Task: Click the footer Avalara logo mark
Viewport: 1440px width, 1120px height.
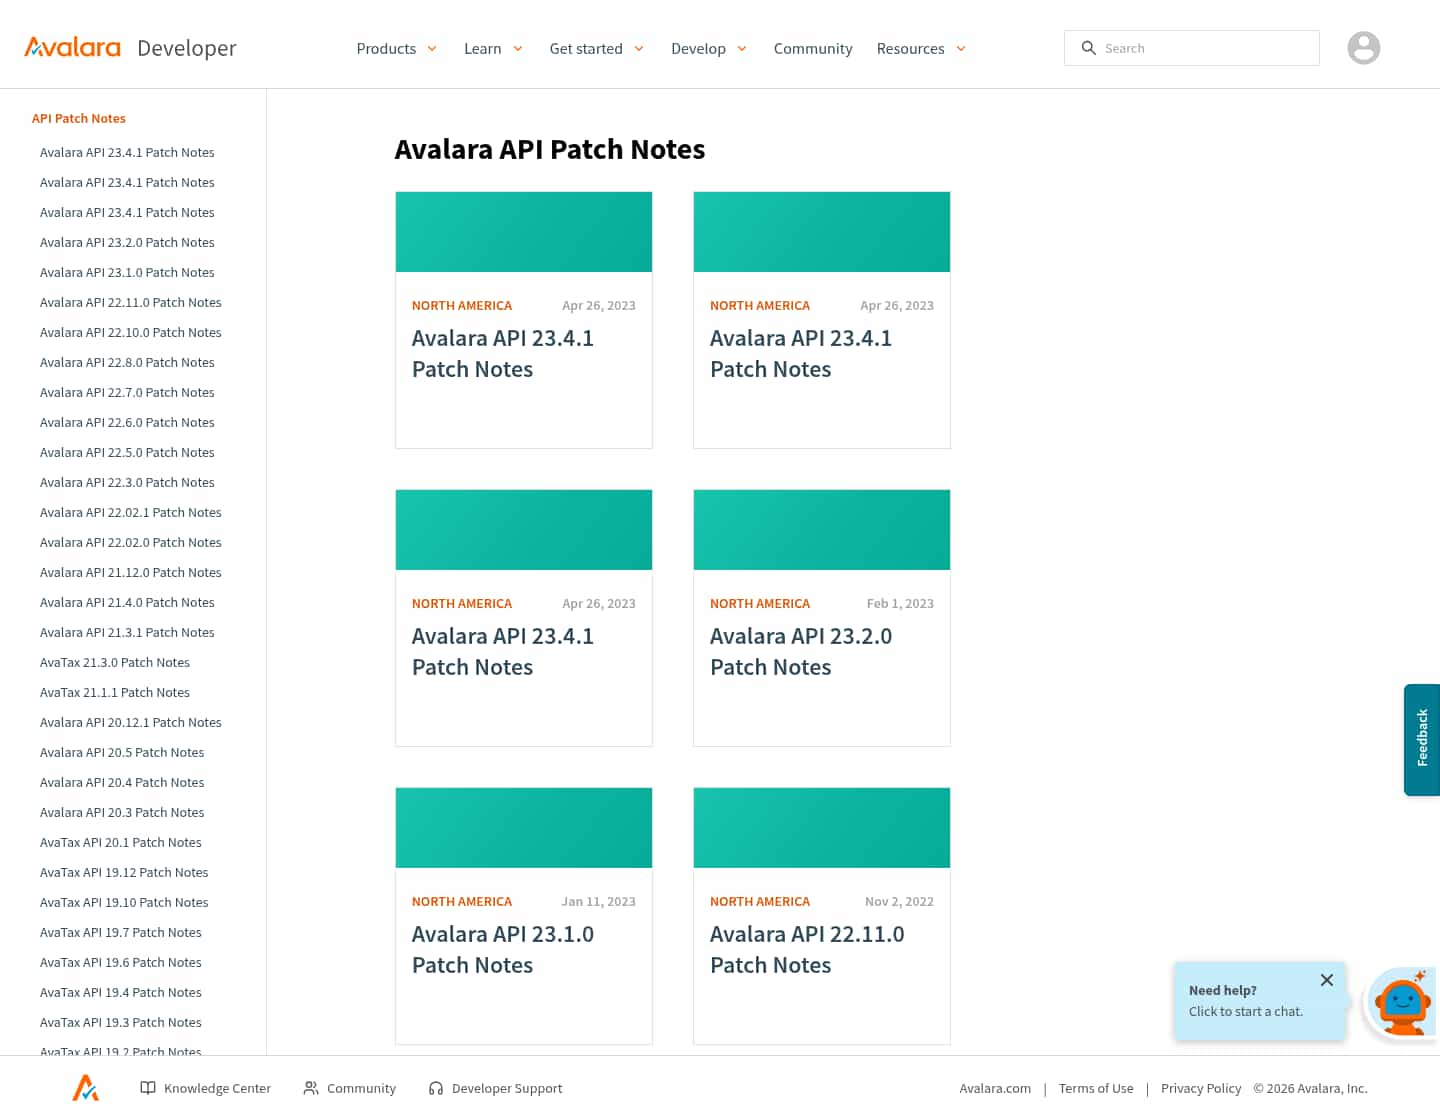Action: pyautogui.click(x=86, y=1087)
